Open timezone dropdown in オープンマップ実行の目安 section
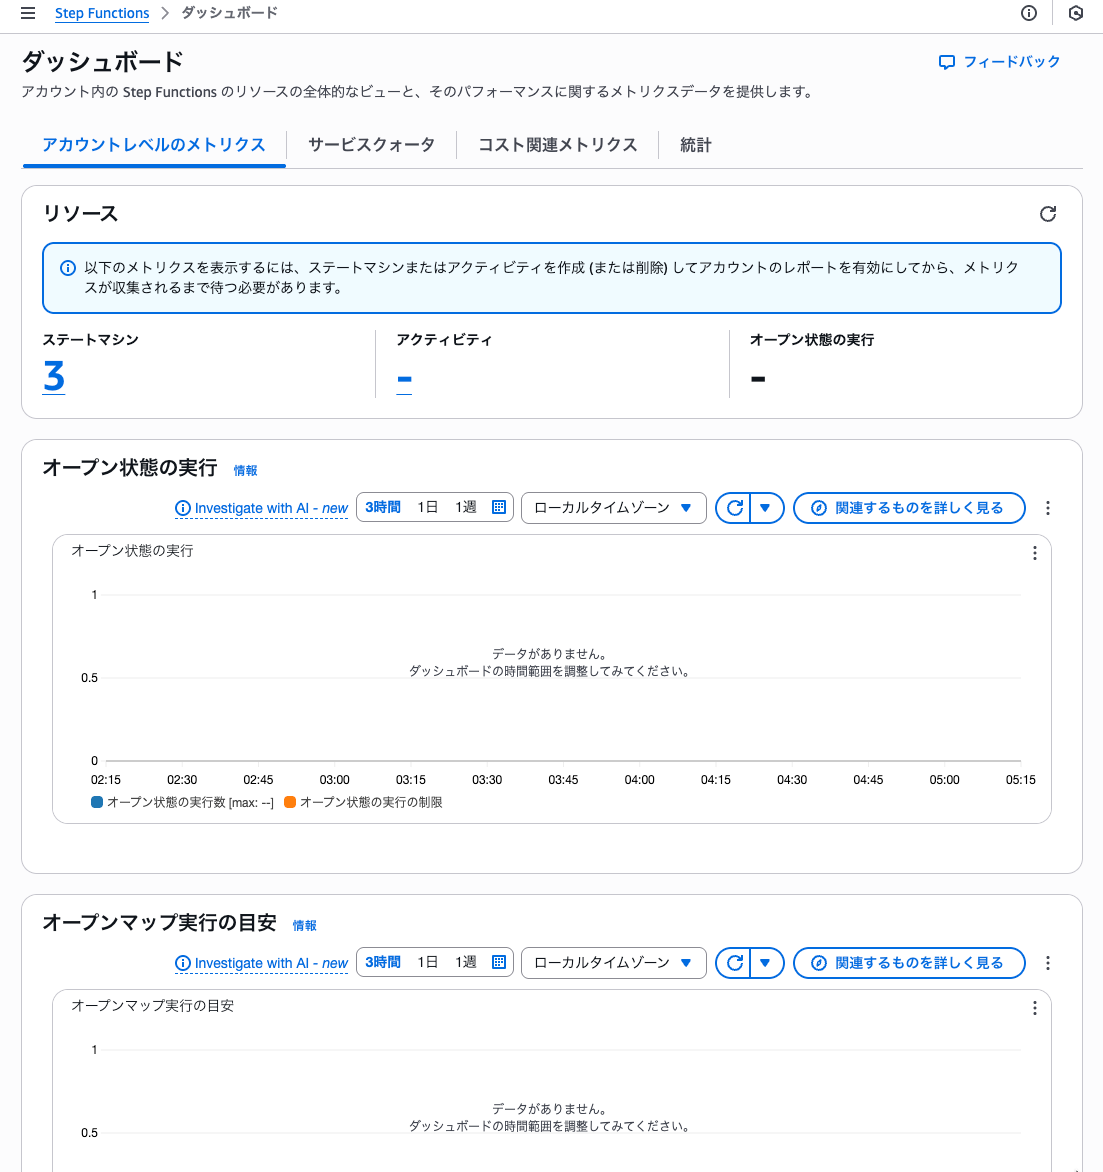1103x1172 pixels. (x=613, y=962)
